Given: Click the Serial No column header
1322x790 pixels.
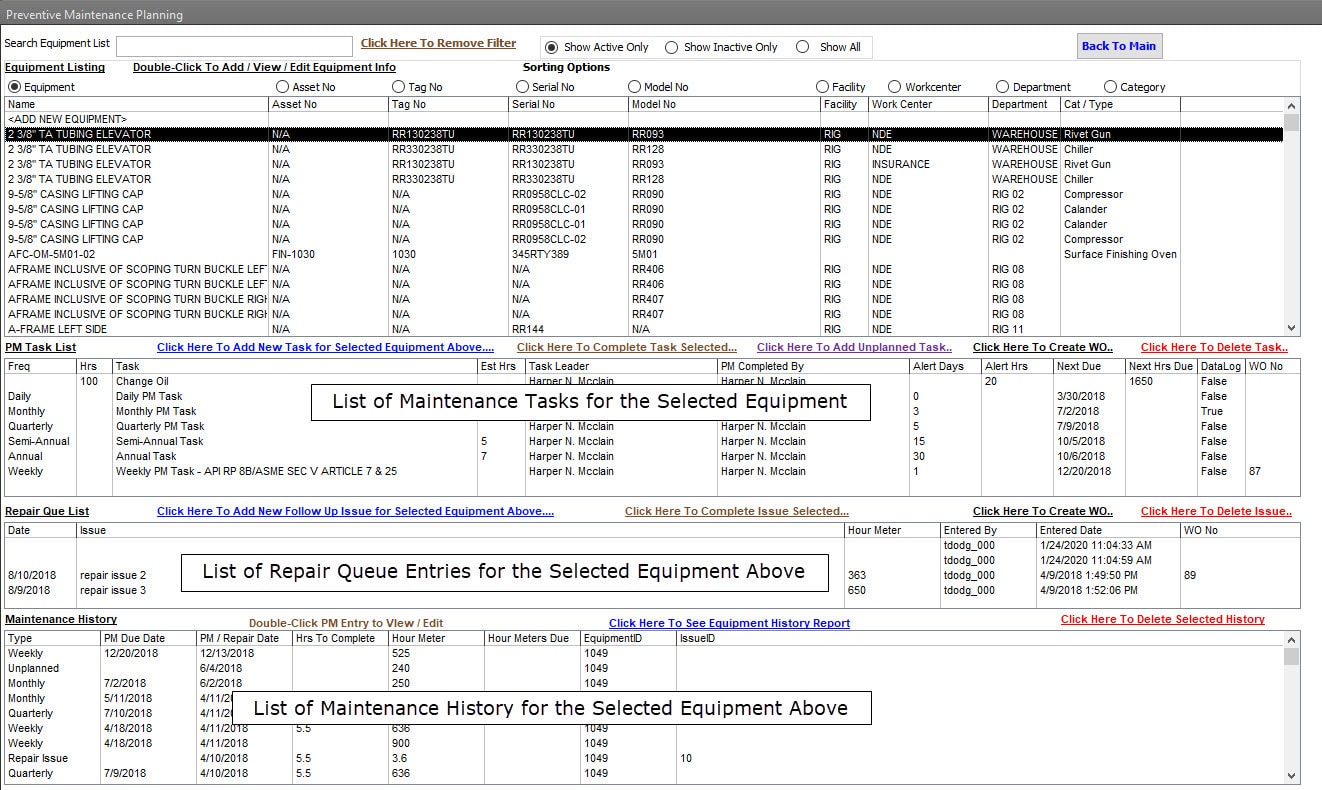Looking at the screenshot, I should pyautogui.click(x=568, y=104).
